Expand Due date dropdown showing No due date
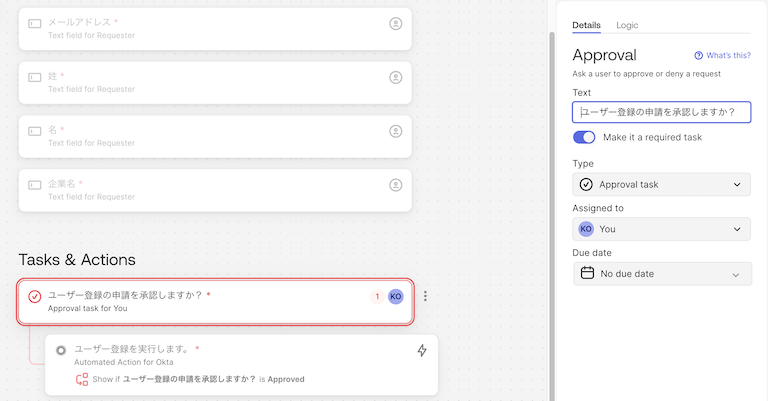 pos(661,273)
